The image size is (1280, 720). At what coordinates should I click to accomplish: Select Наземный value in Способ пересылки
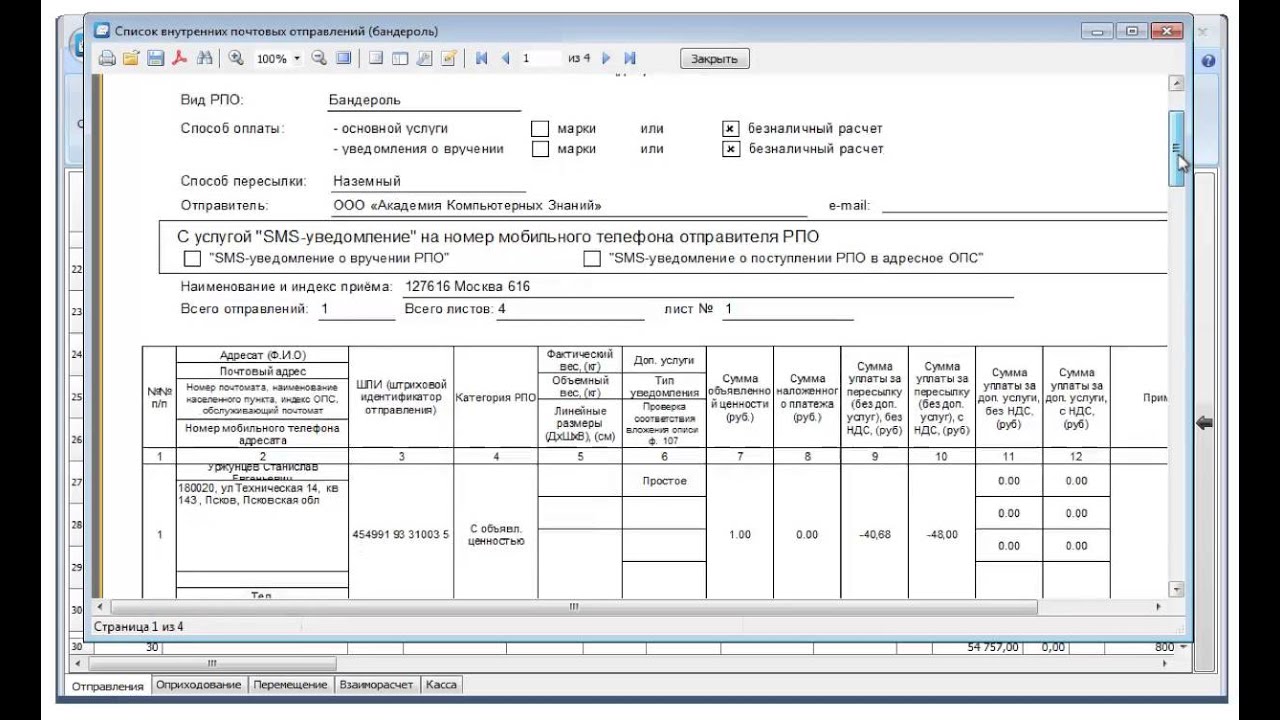(x=367, y=181)
